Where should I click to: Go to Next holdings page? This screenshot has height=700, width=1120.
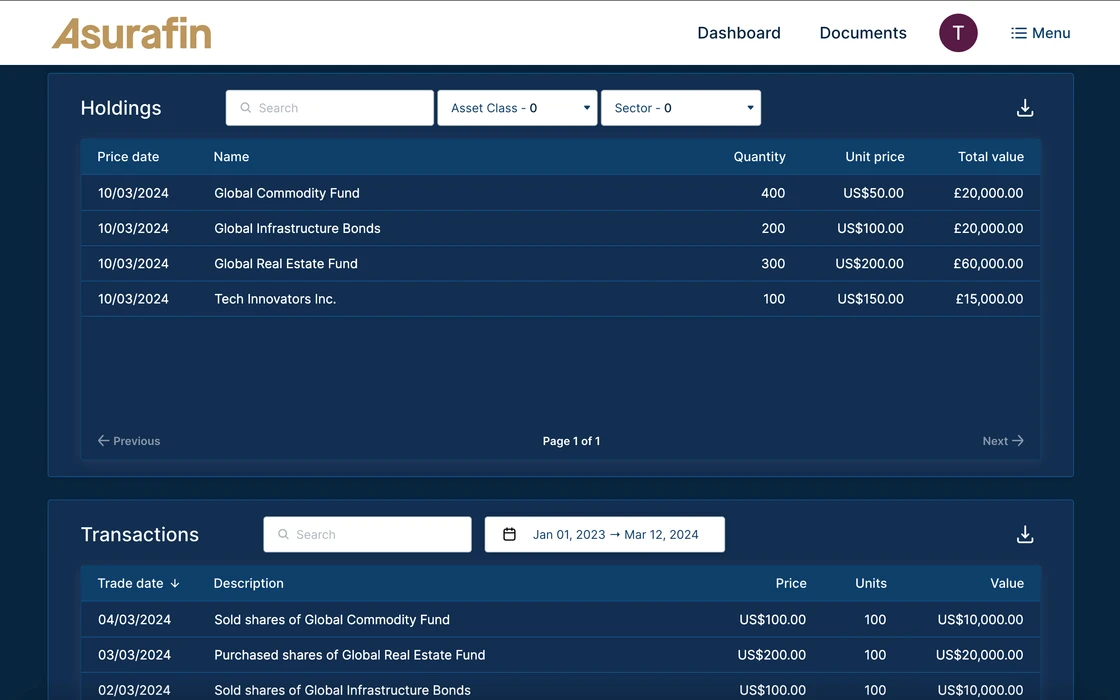click(1003, 441)
